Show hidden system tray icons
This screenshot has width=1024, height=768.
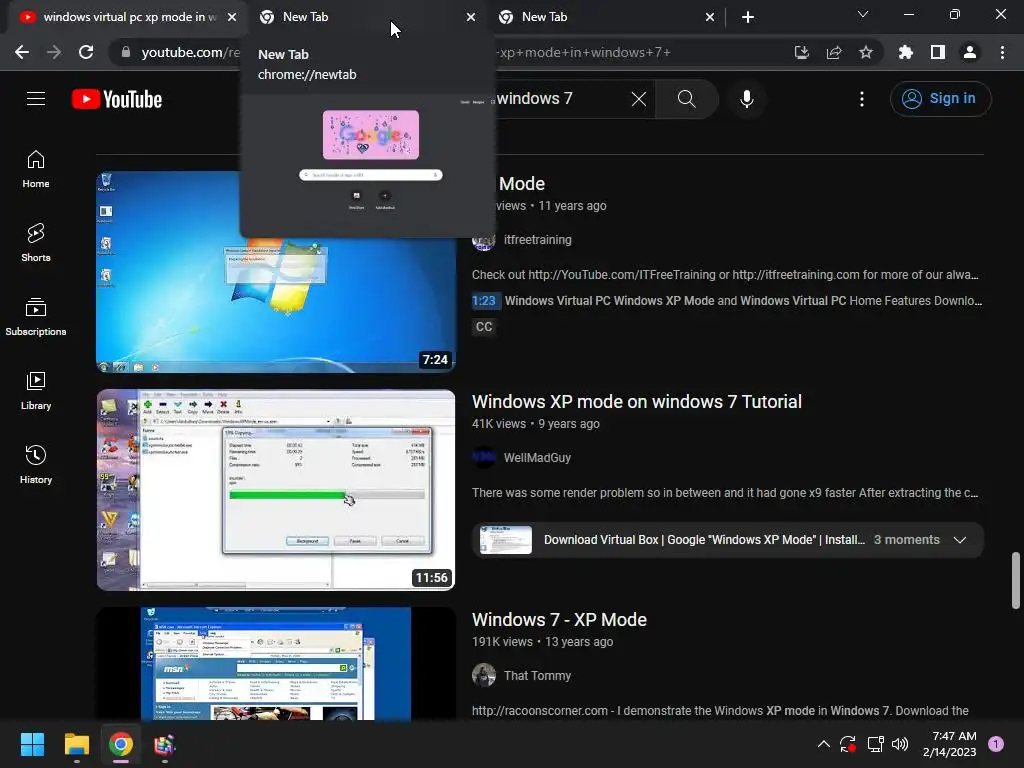tap(824, 744)
